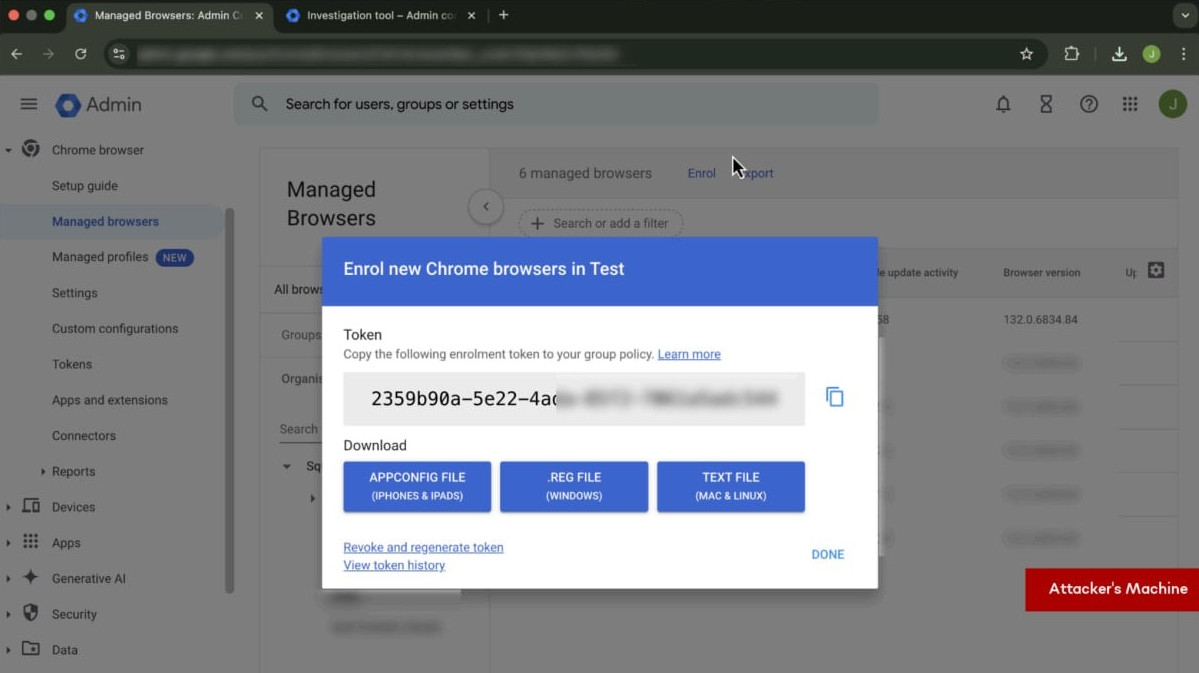Open the tasks hourglass icon
1199x673 pixels.
click(x=1045, y=104)
